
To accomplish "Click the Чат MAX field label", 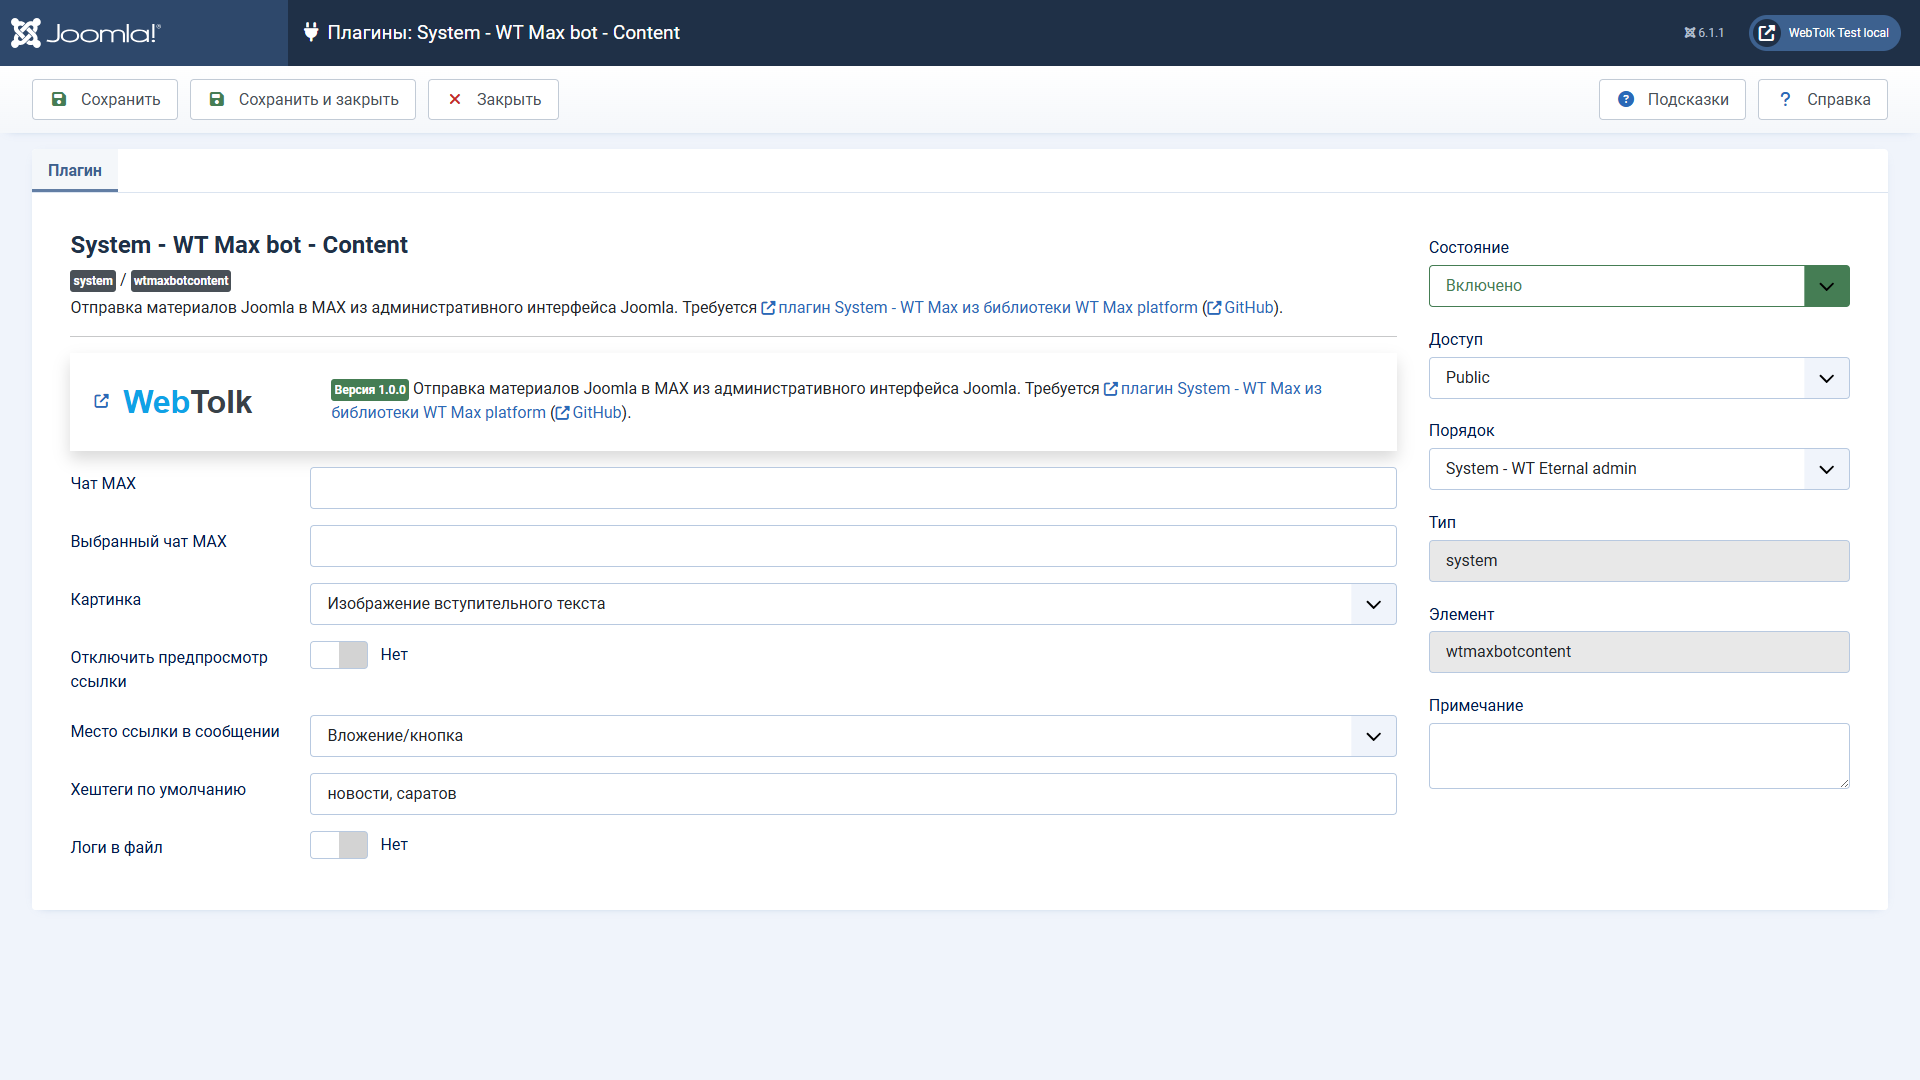I will pos(103,484).
